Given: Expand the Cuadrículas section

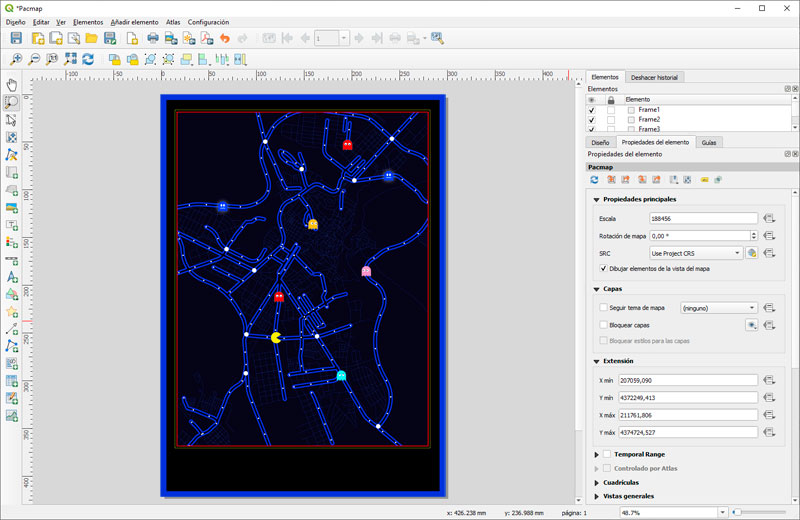Looking at the screenshot, I should (596, 483).
